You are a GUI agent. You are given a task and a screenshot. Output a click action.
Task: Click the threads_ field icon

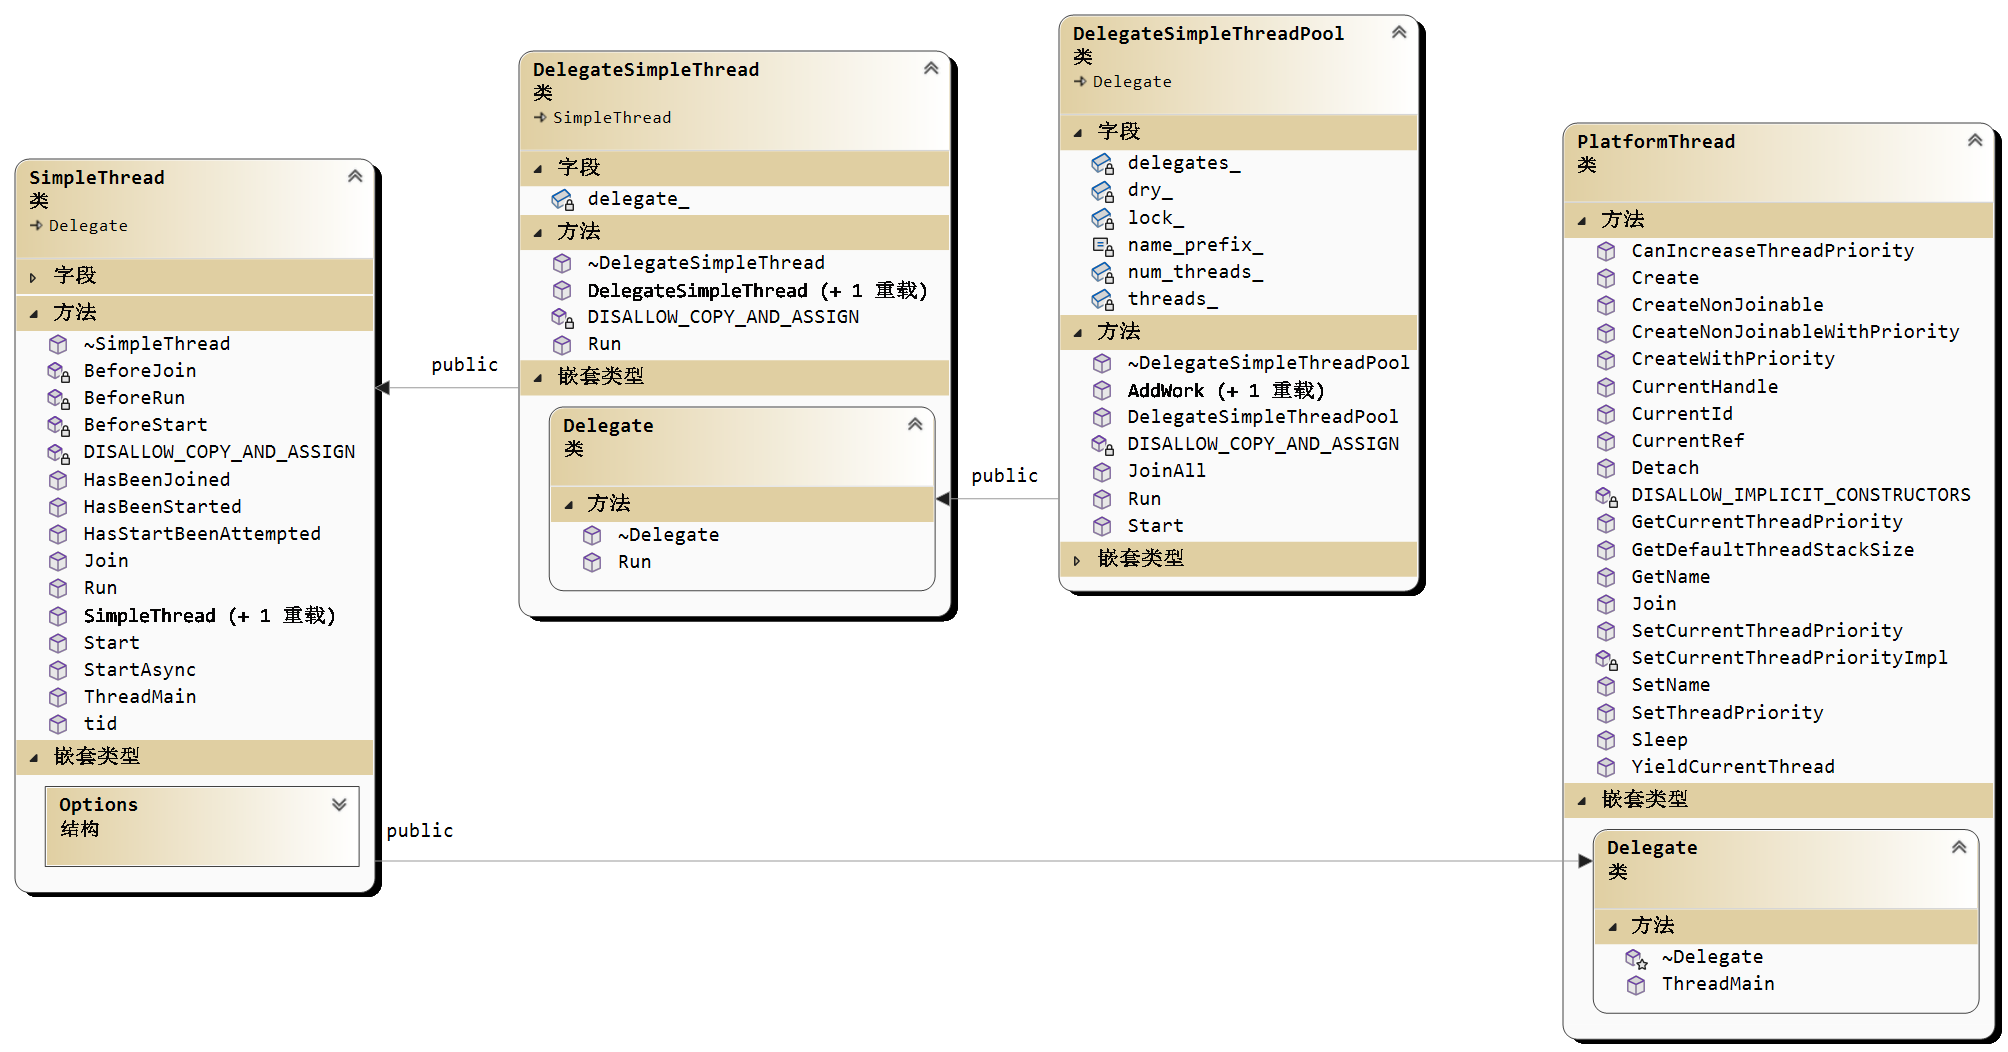coord(1103,299)
